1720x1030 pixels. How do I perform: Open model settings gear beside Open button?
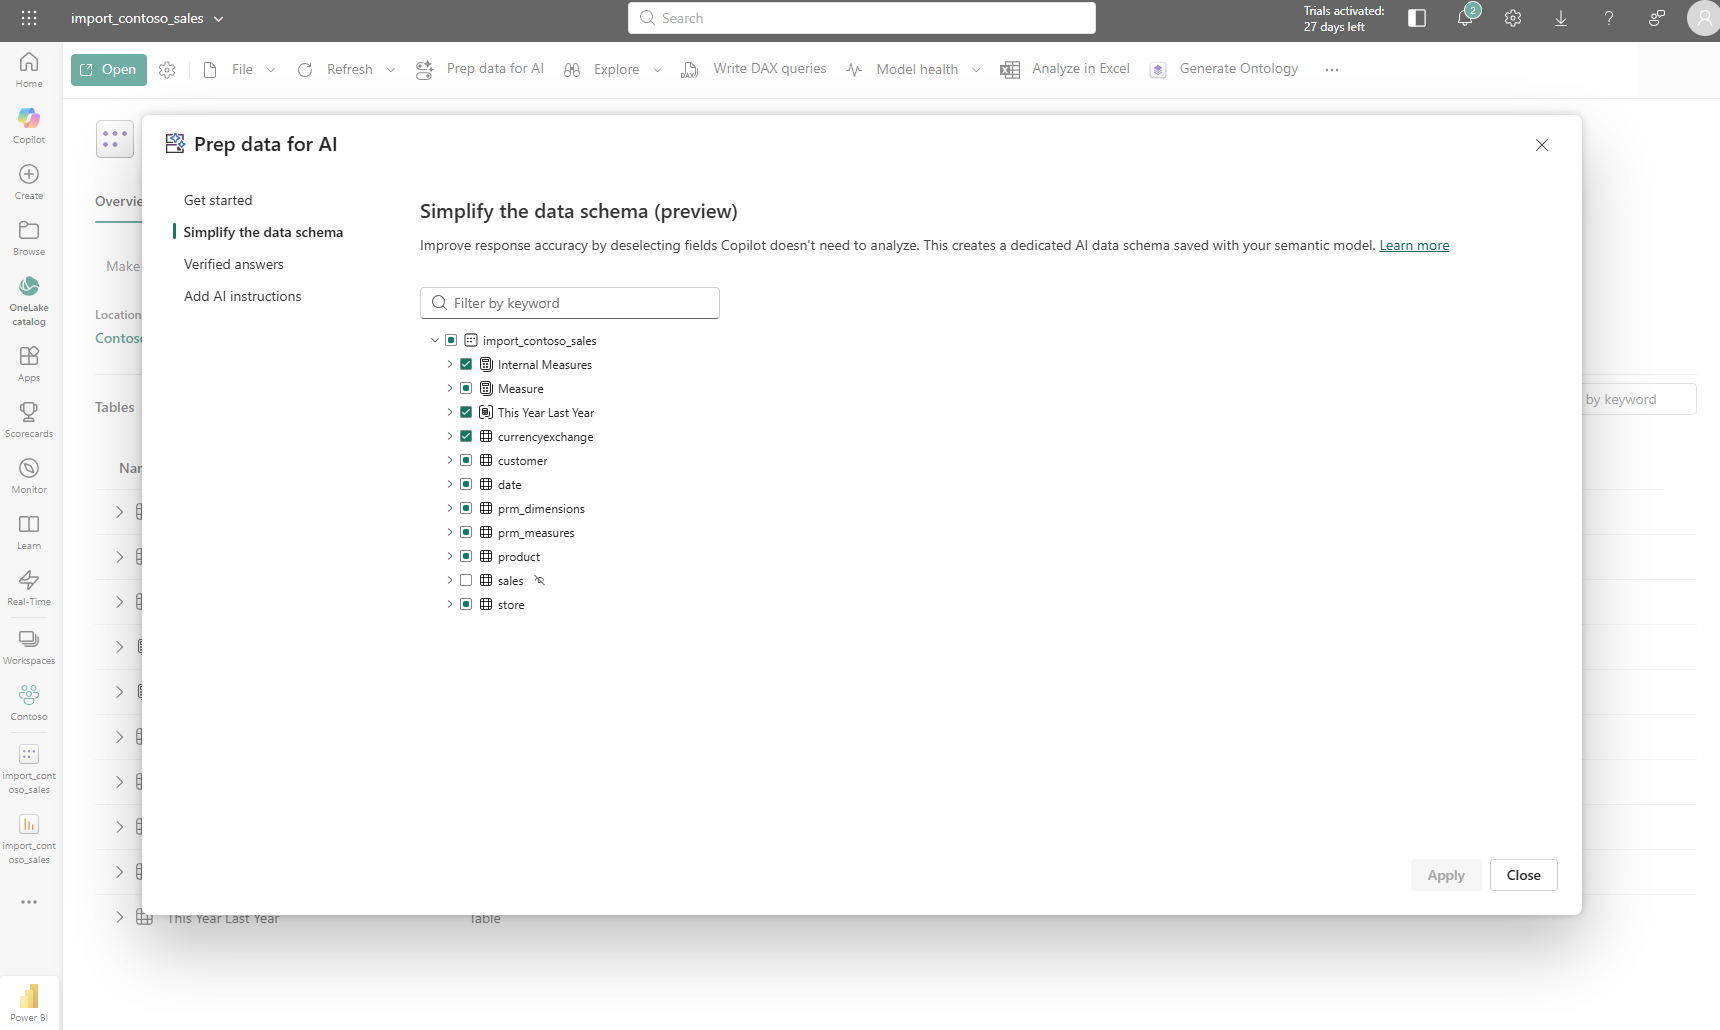click(x=167, y=69)
